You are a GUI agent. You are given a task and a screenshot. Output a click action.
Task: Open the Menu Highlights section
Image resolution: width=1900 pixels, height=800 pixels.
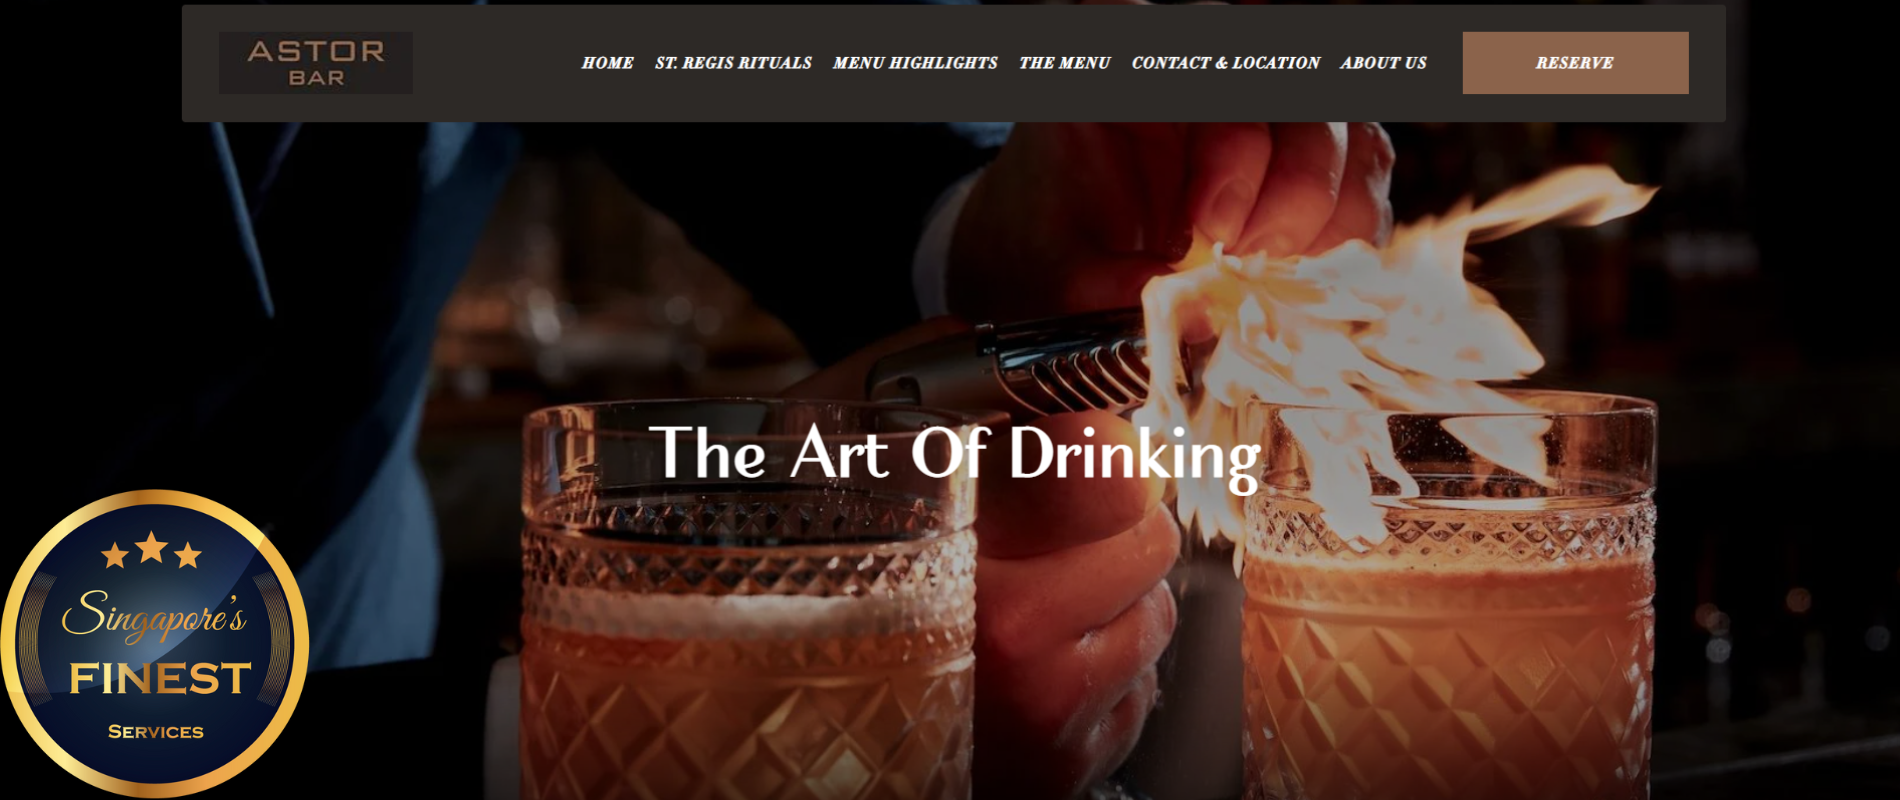915,63
